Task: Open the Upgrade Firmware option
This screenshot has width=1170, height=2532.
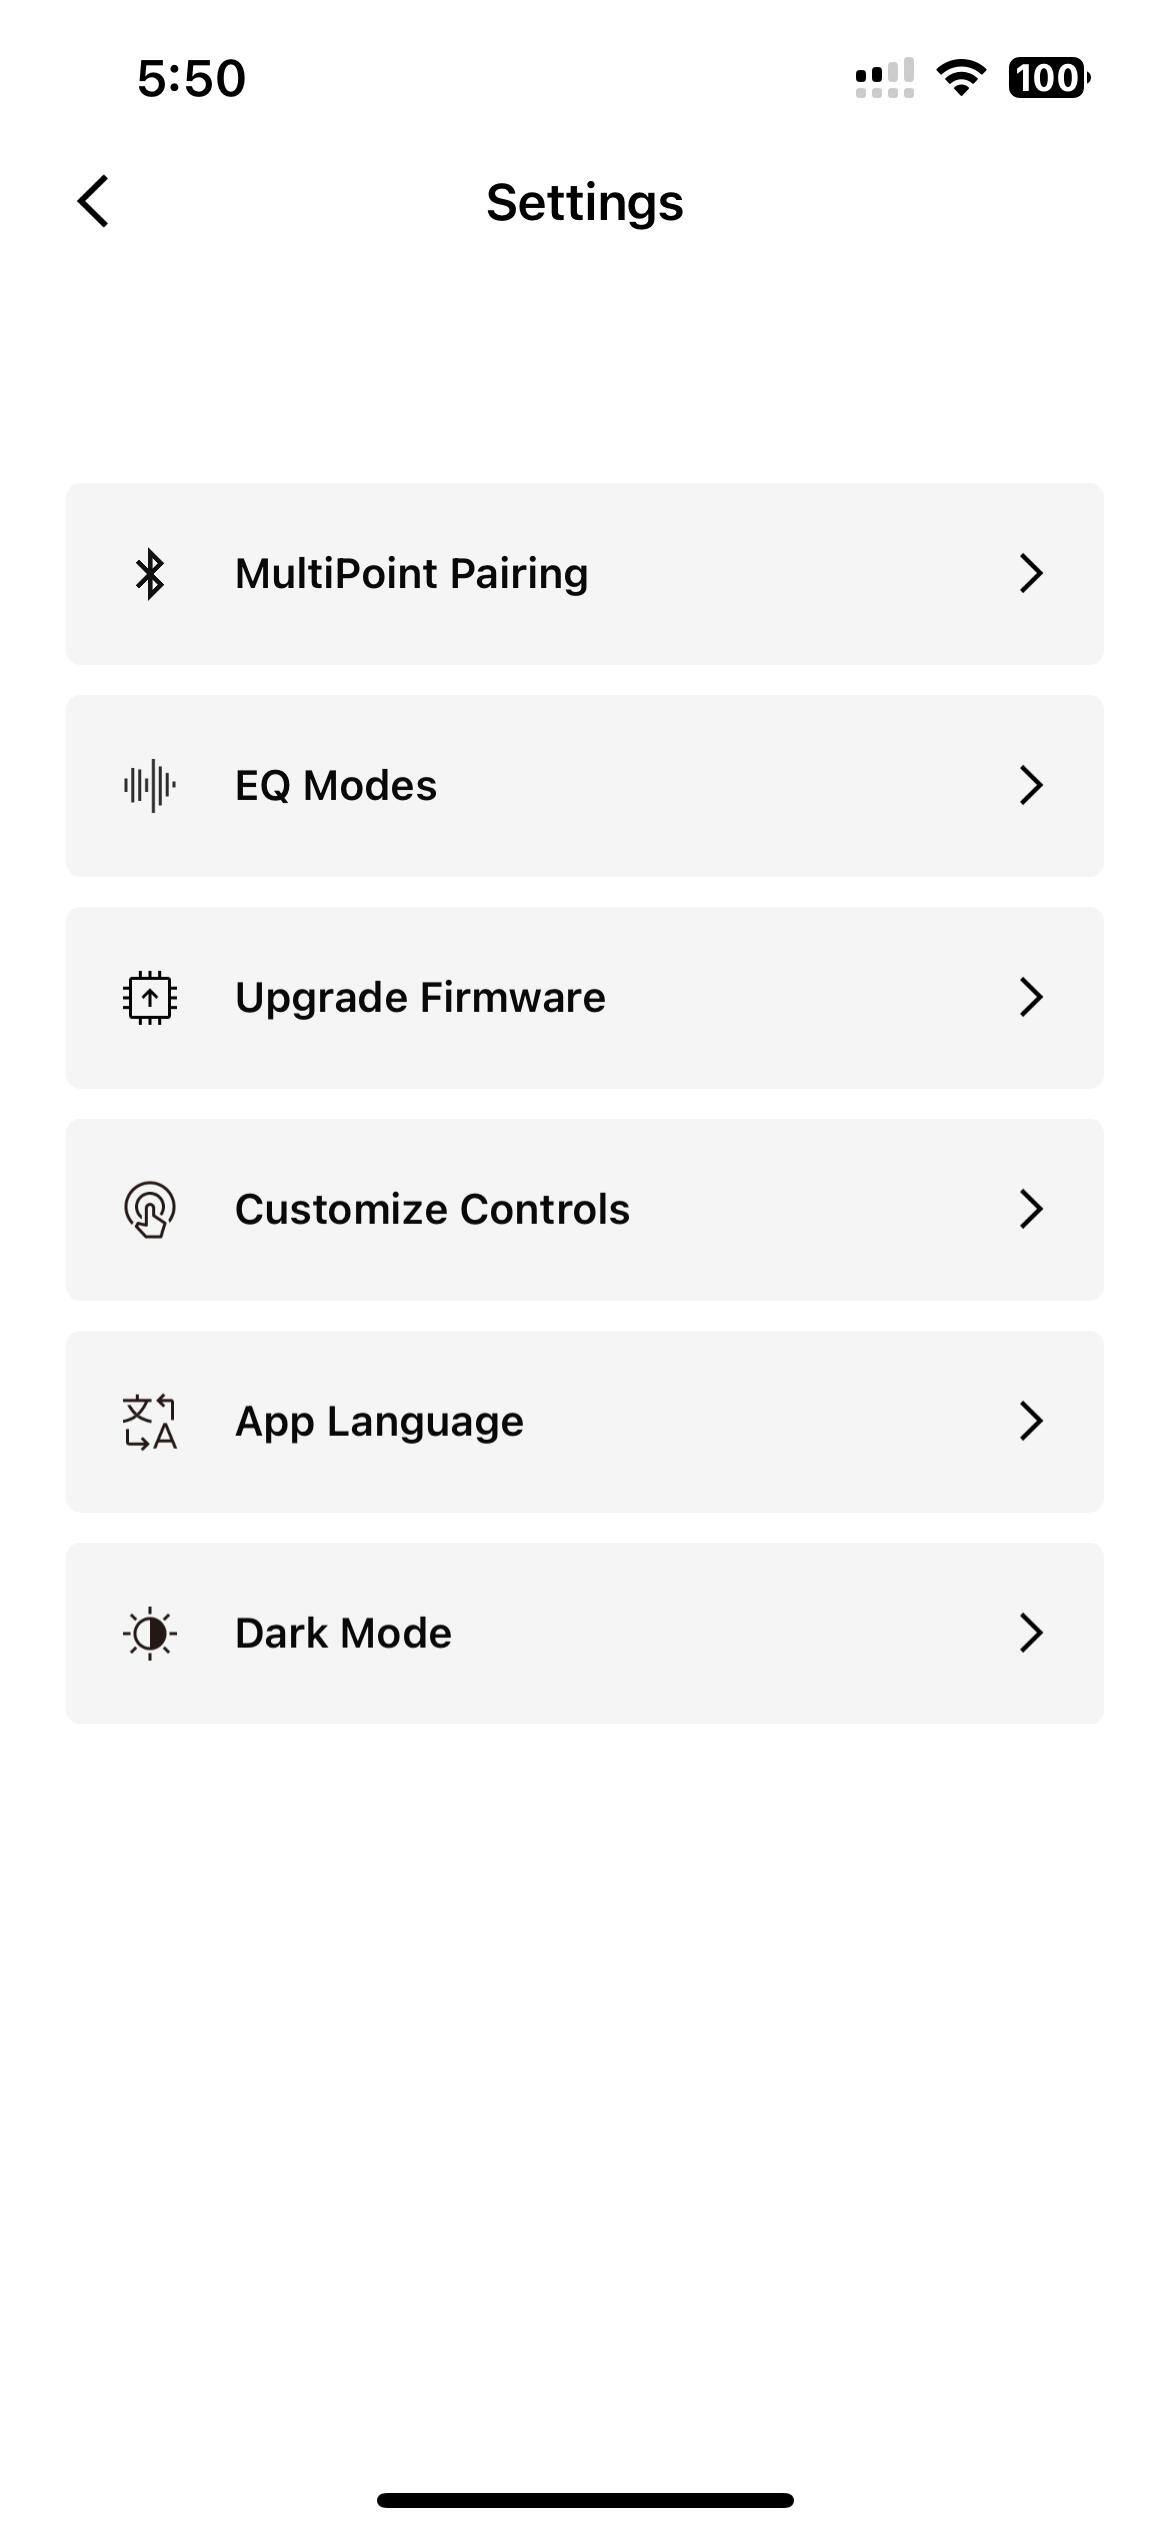Action: [420, 998]
